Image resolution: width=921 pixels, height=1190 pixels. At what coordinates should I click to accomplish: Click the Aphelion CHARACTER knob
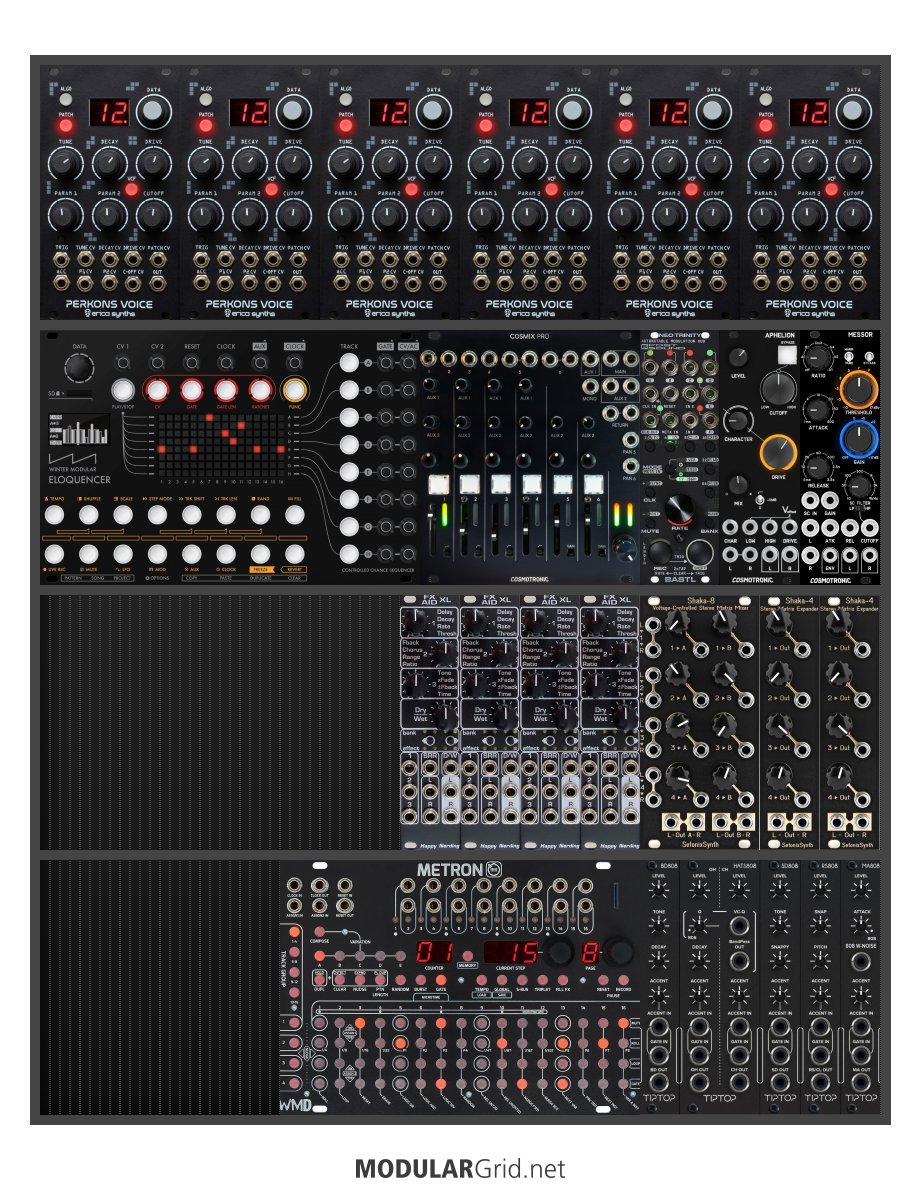click(x=737, y=420)
